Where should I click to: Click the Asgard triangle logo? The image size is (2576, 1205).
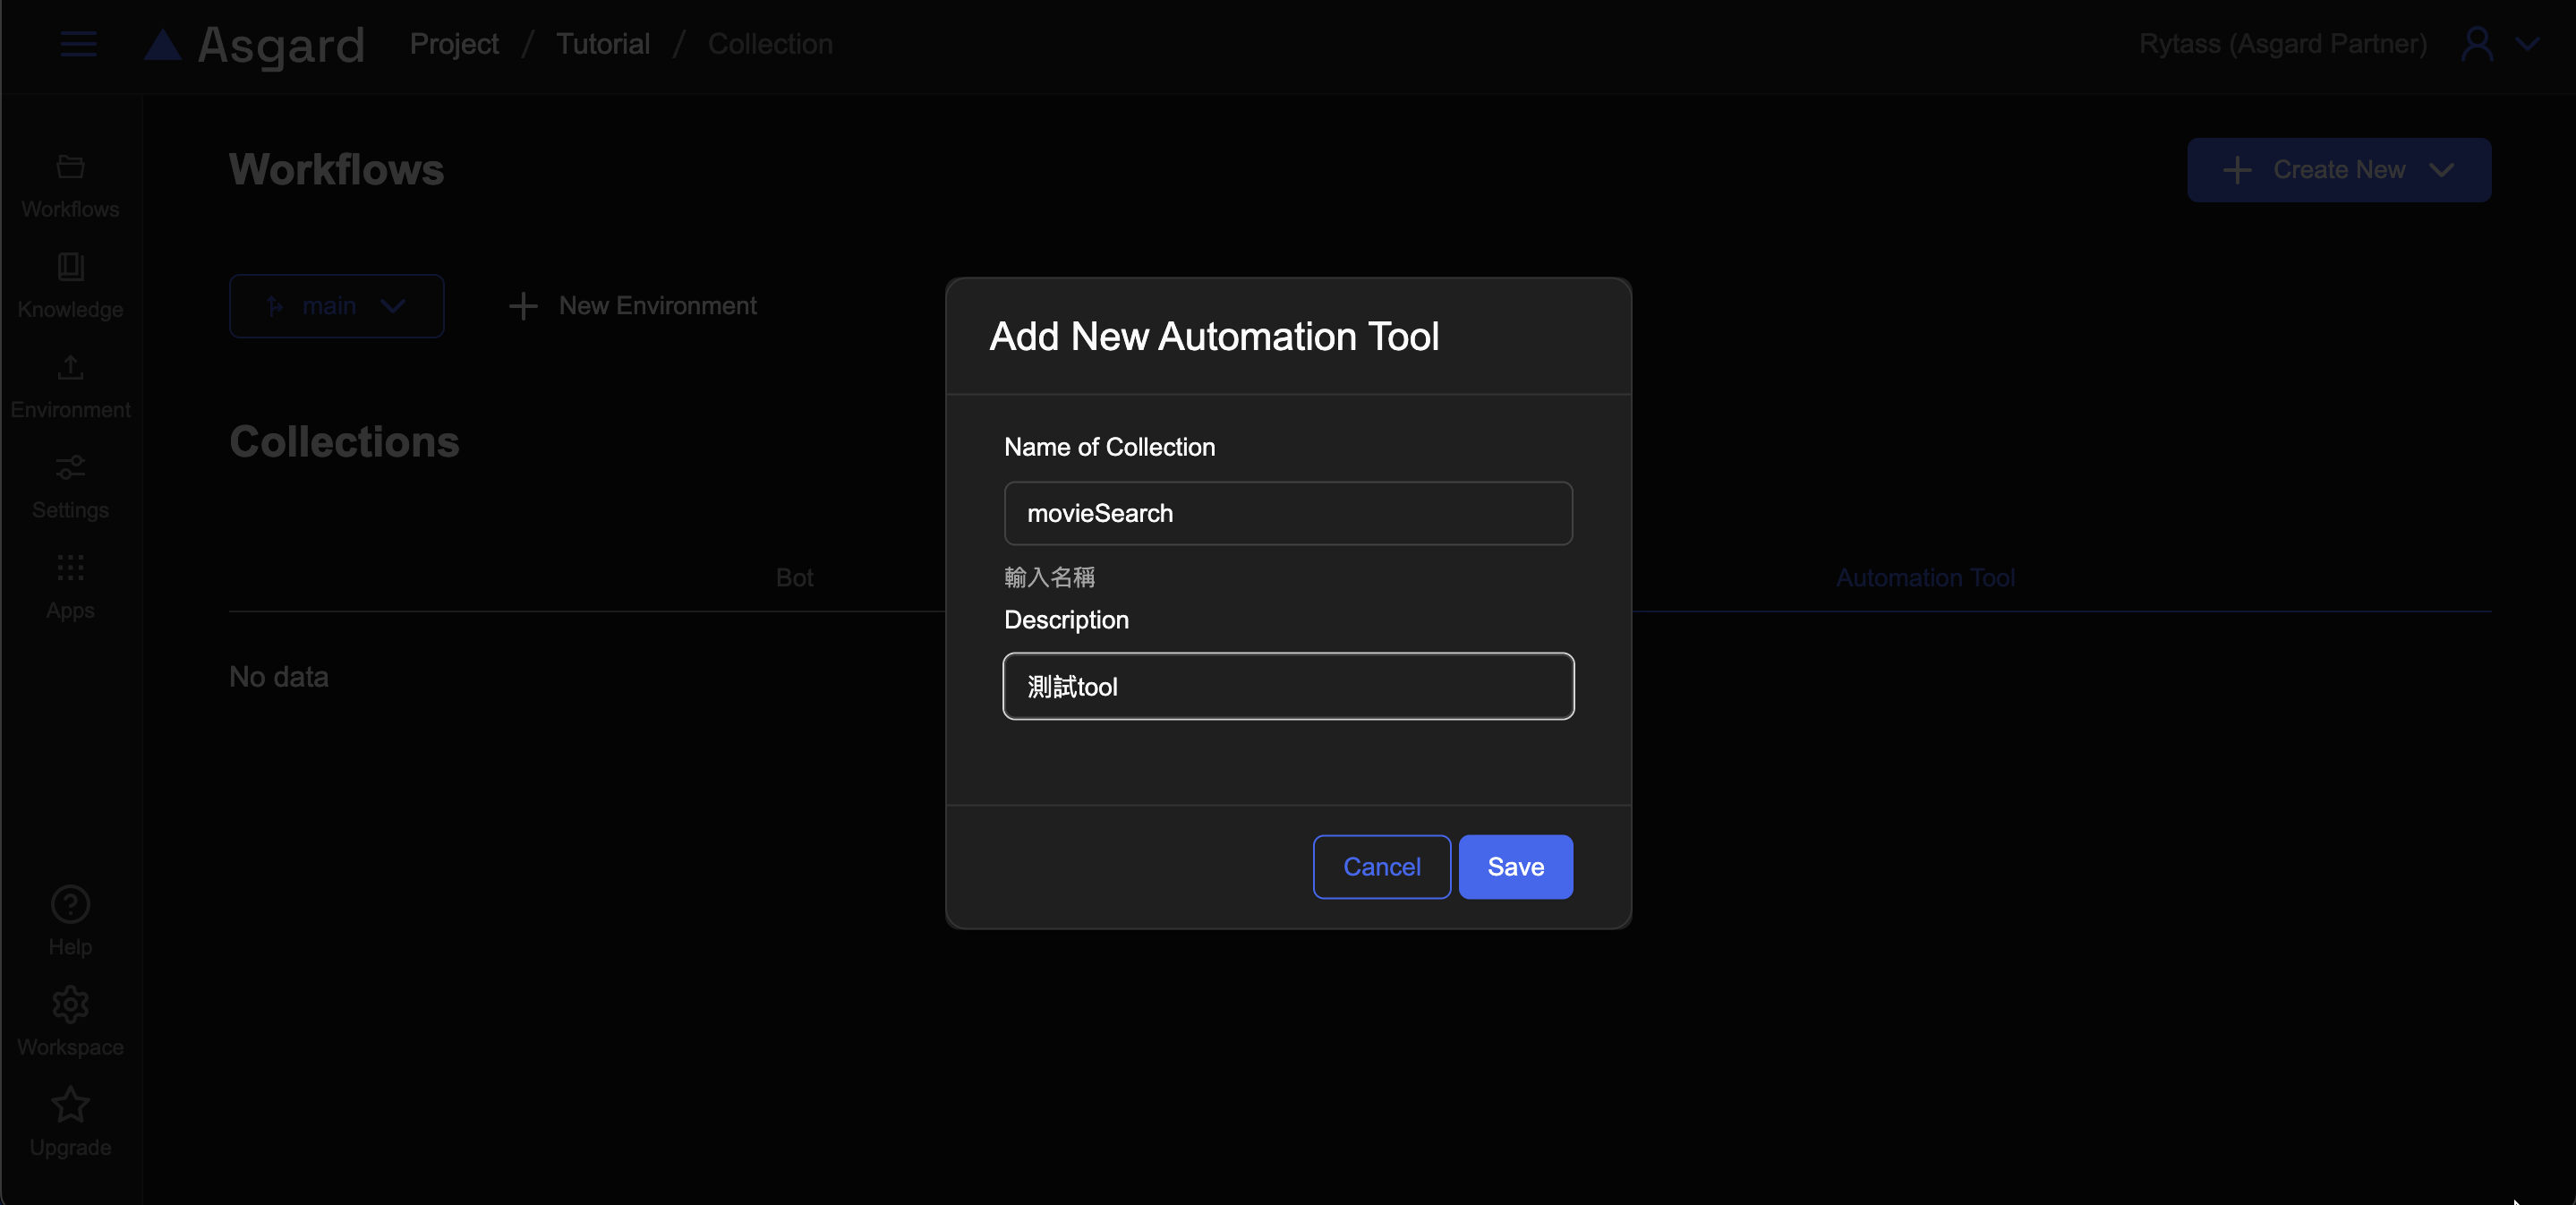click(163, 45)
